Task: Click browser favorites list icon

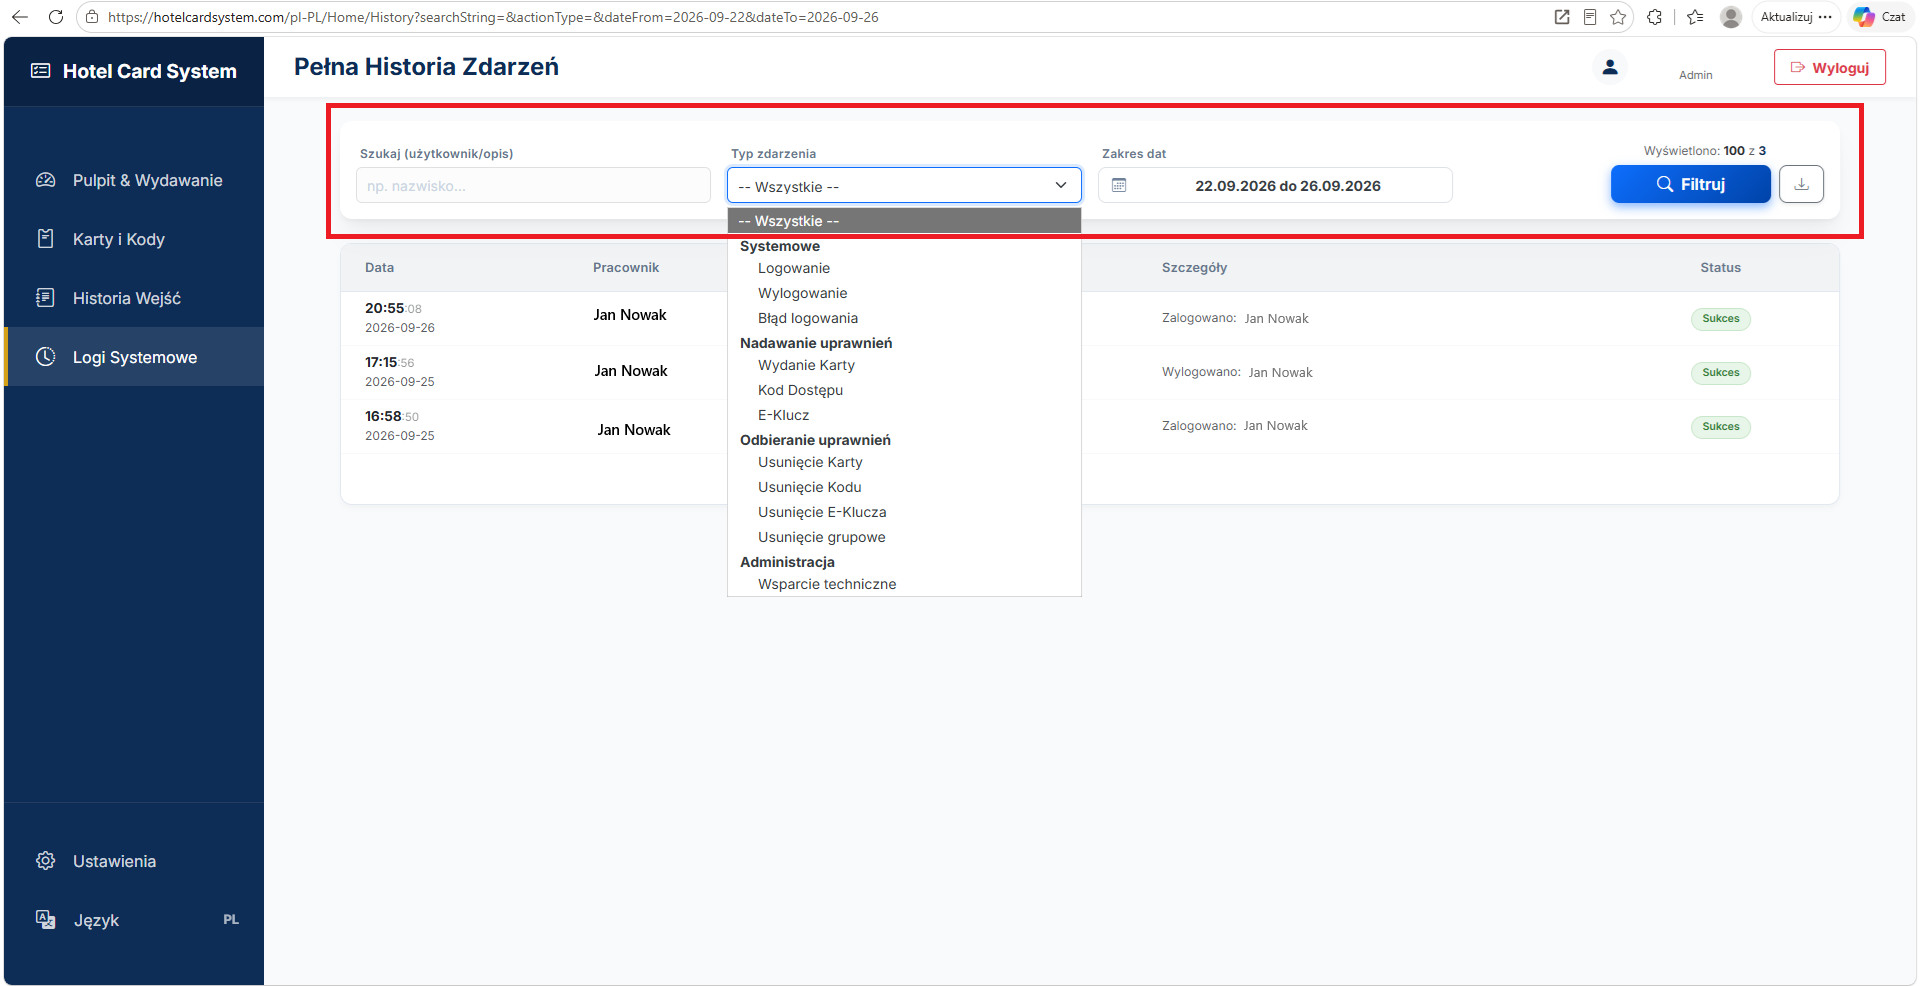Action: [x=1695, y=17]
